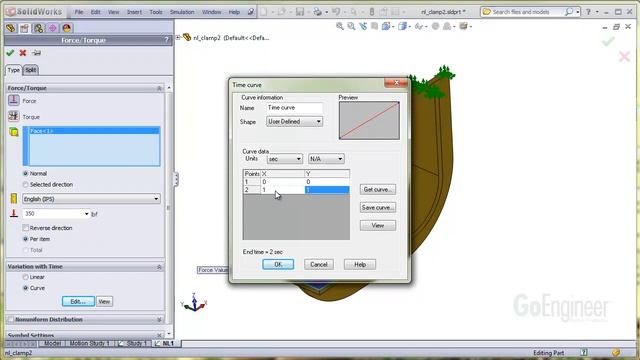Click Zoom to Area magnifier icon
This screenshot has height=360, width=640.
(x=351, y=27)
